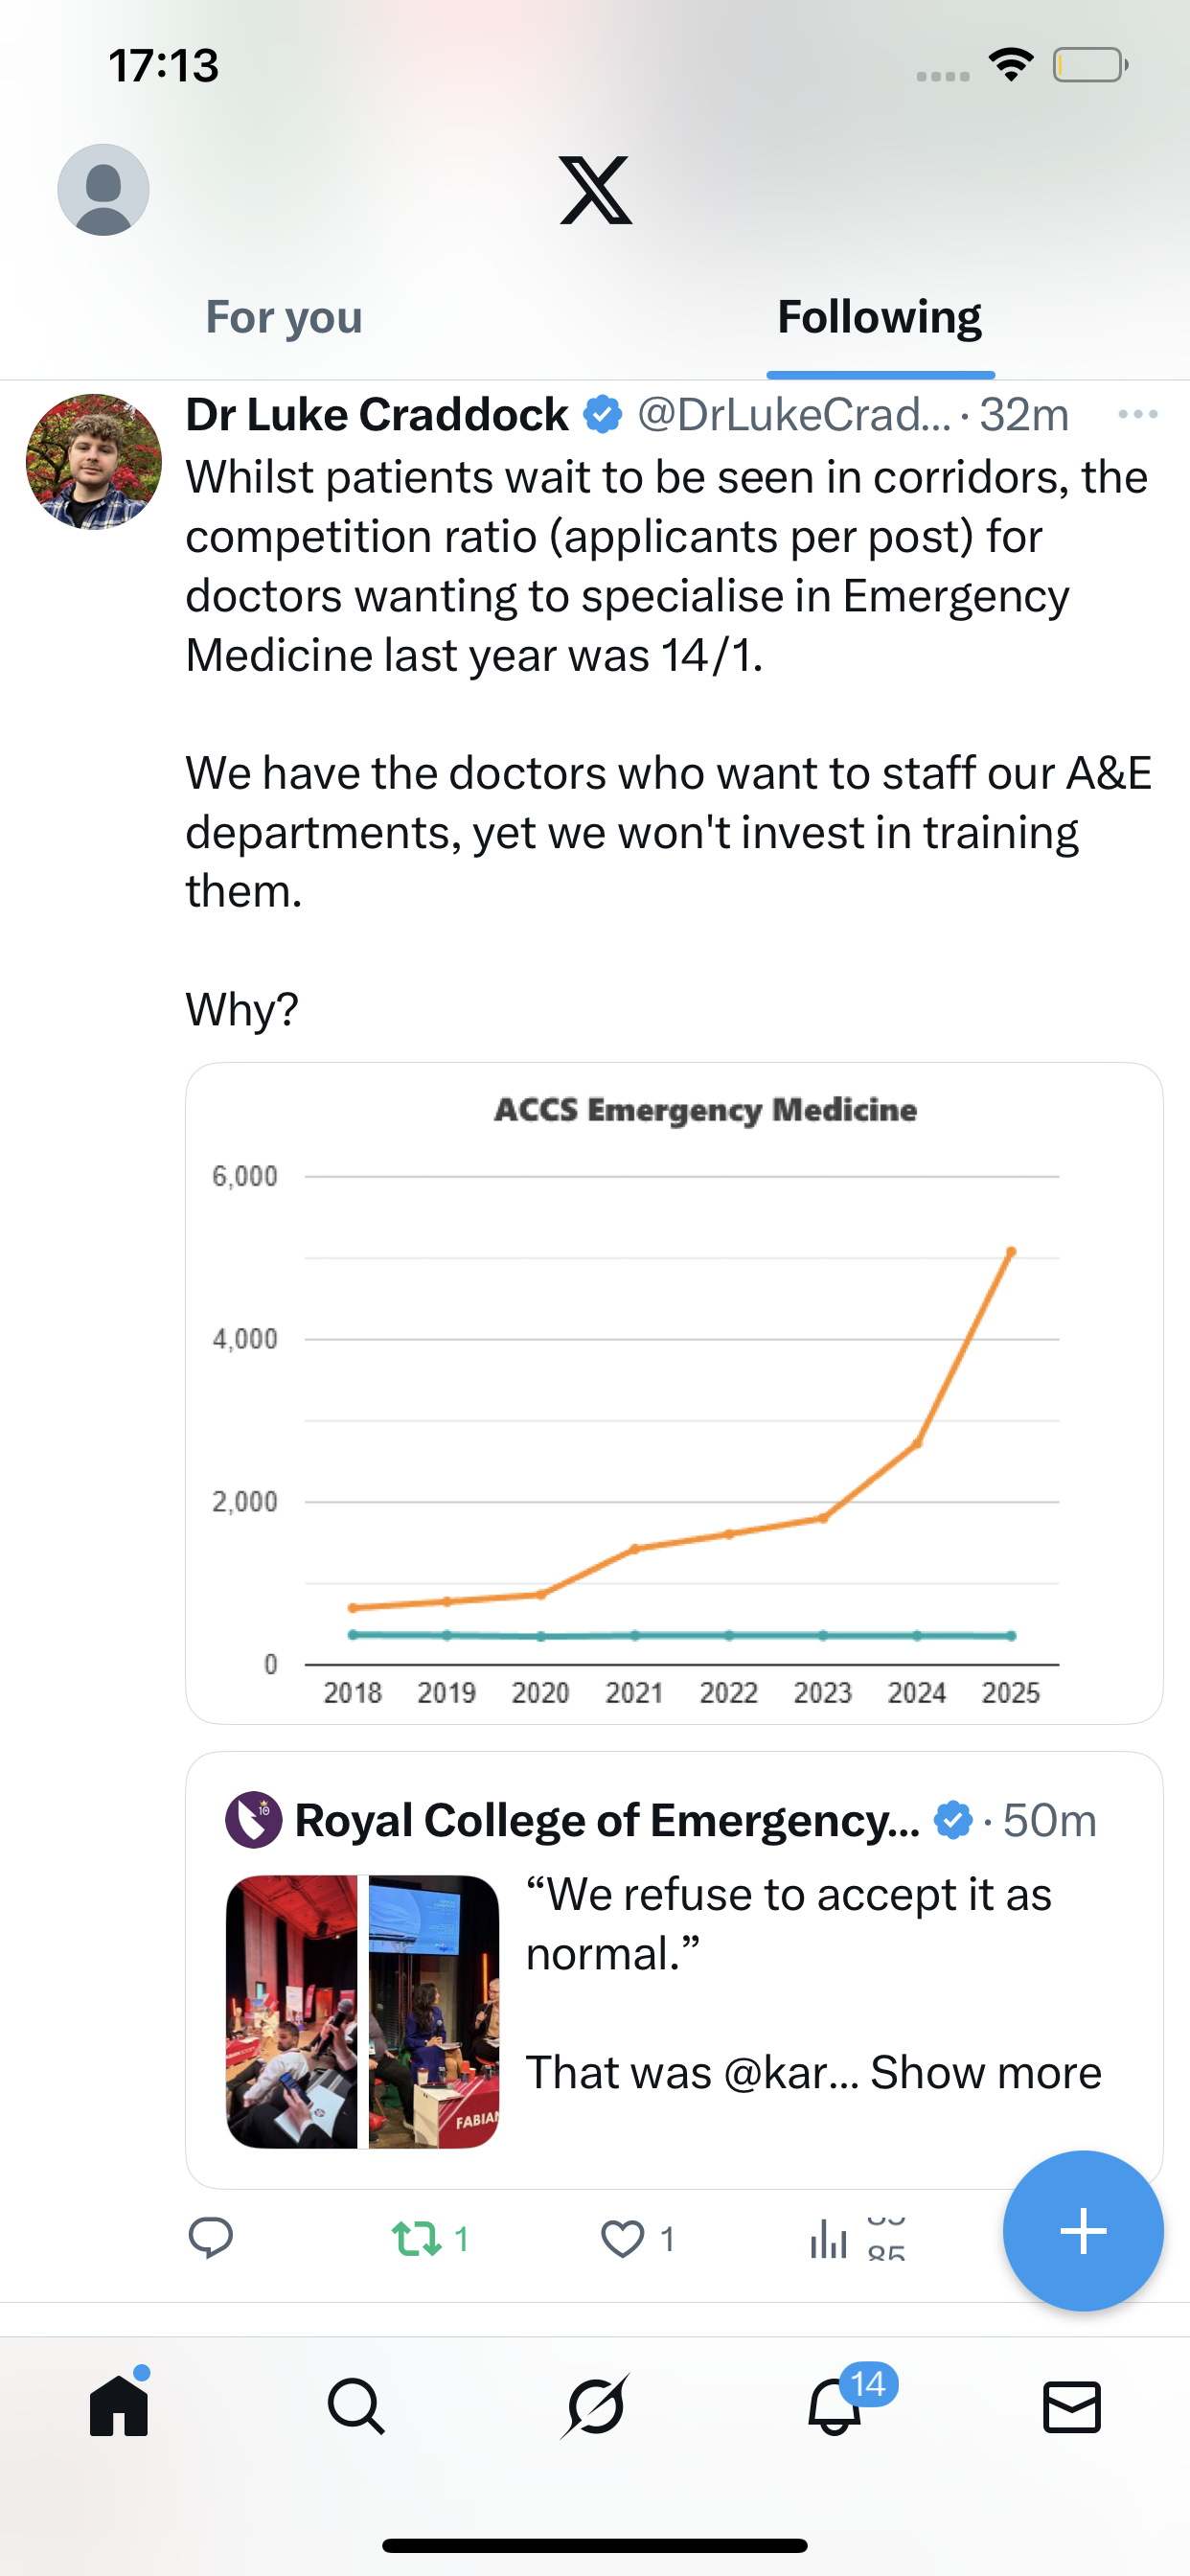Open Search from the bottom bar
The height and width of the screenshot is (2576, 1190).
click(357, 2406)
